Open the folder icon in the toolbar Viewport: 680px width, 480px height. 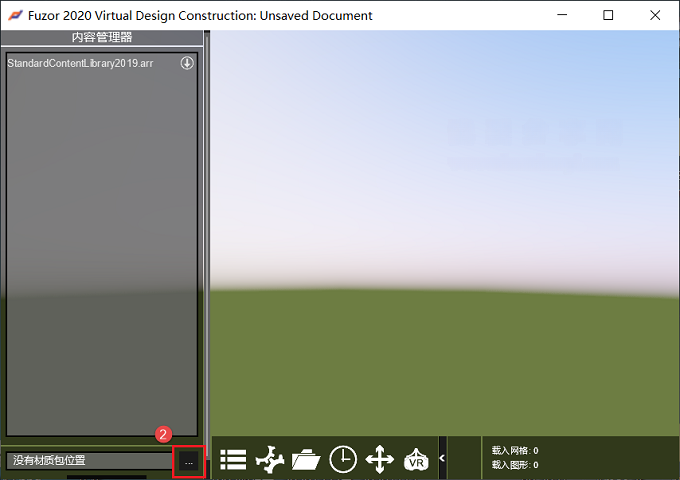[x=306, y=460]
